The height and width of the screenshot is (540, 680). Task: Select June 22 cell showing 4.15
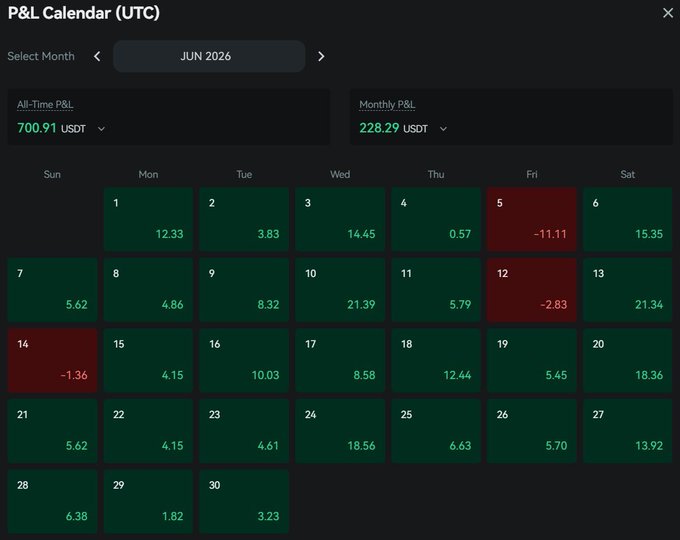(148, 431)
